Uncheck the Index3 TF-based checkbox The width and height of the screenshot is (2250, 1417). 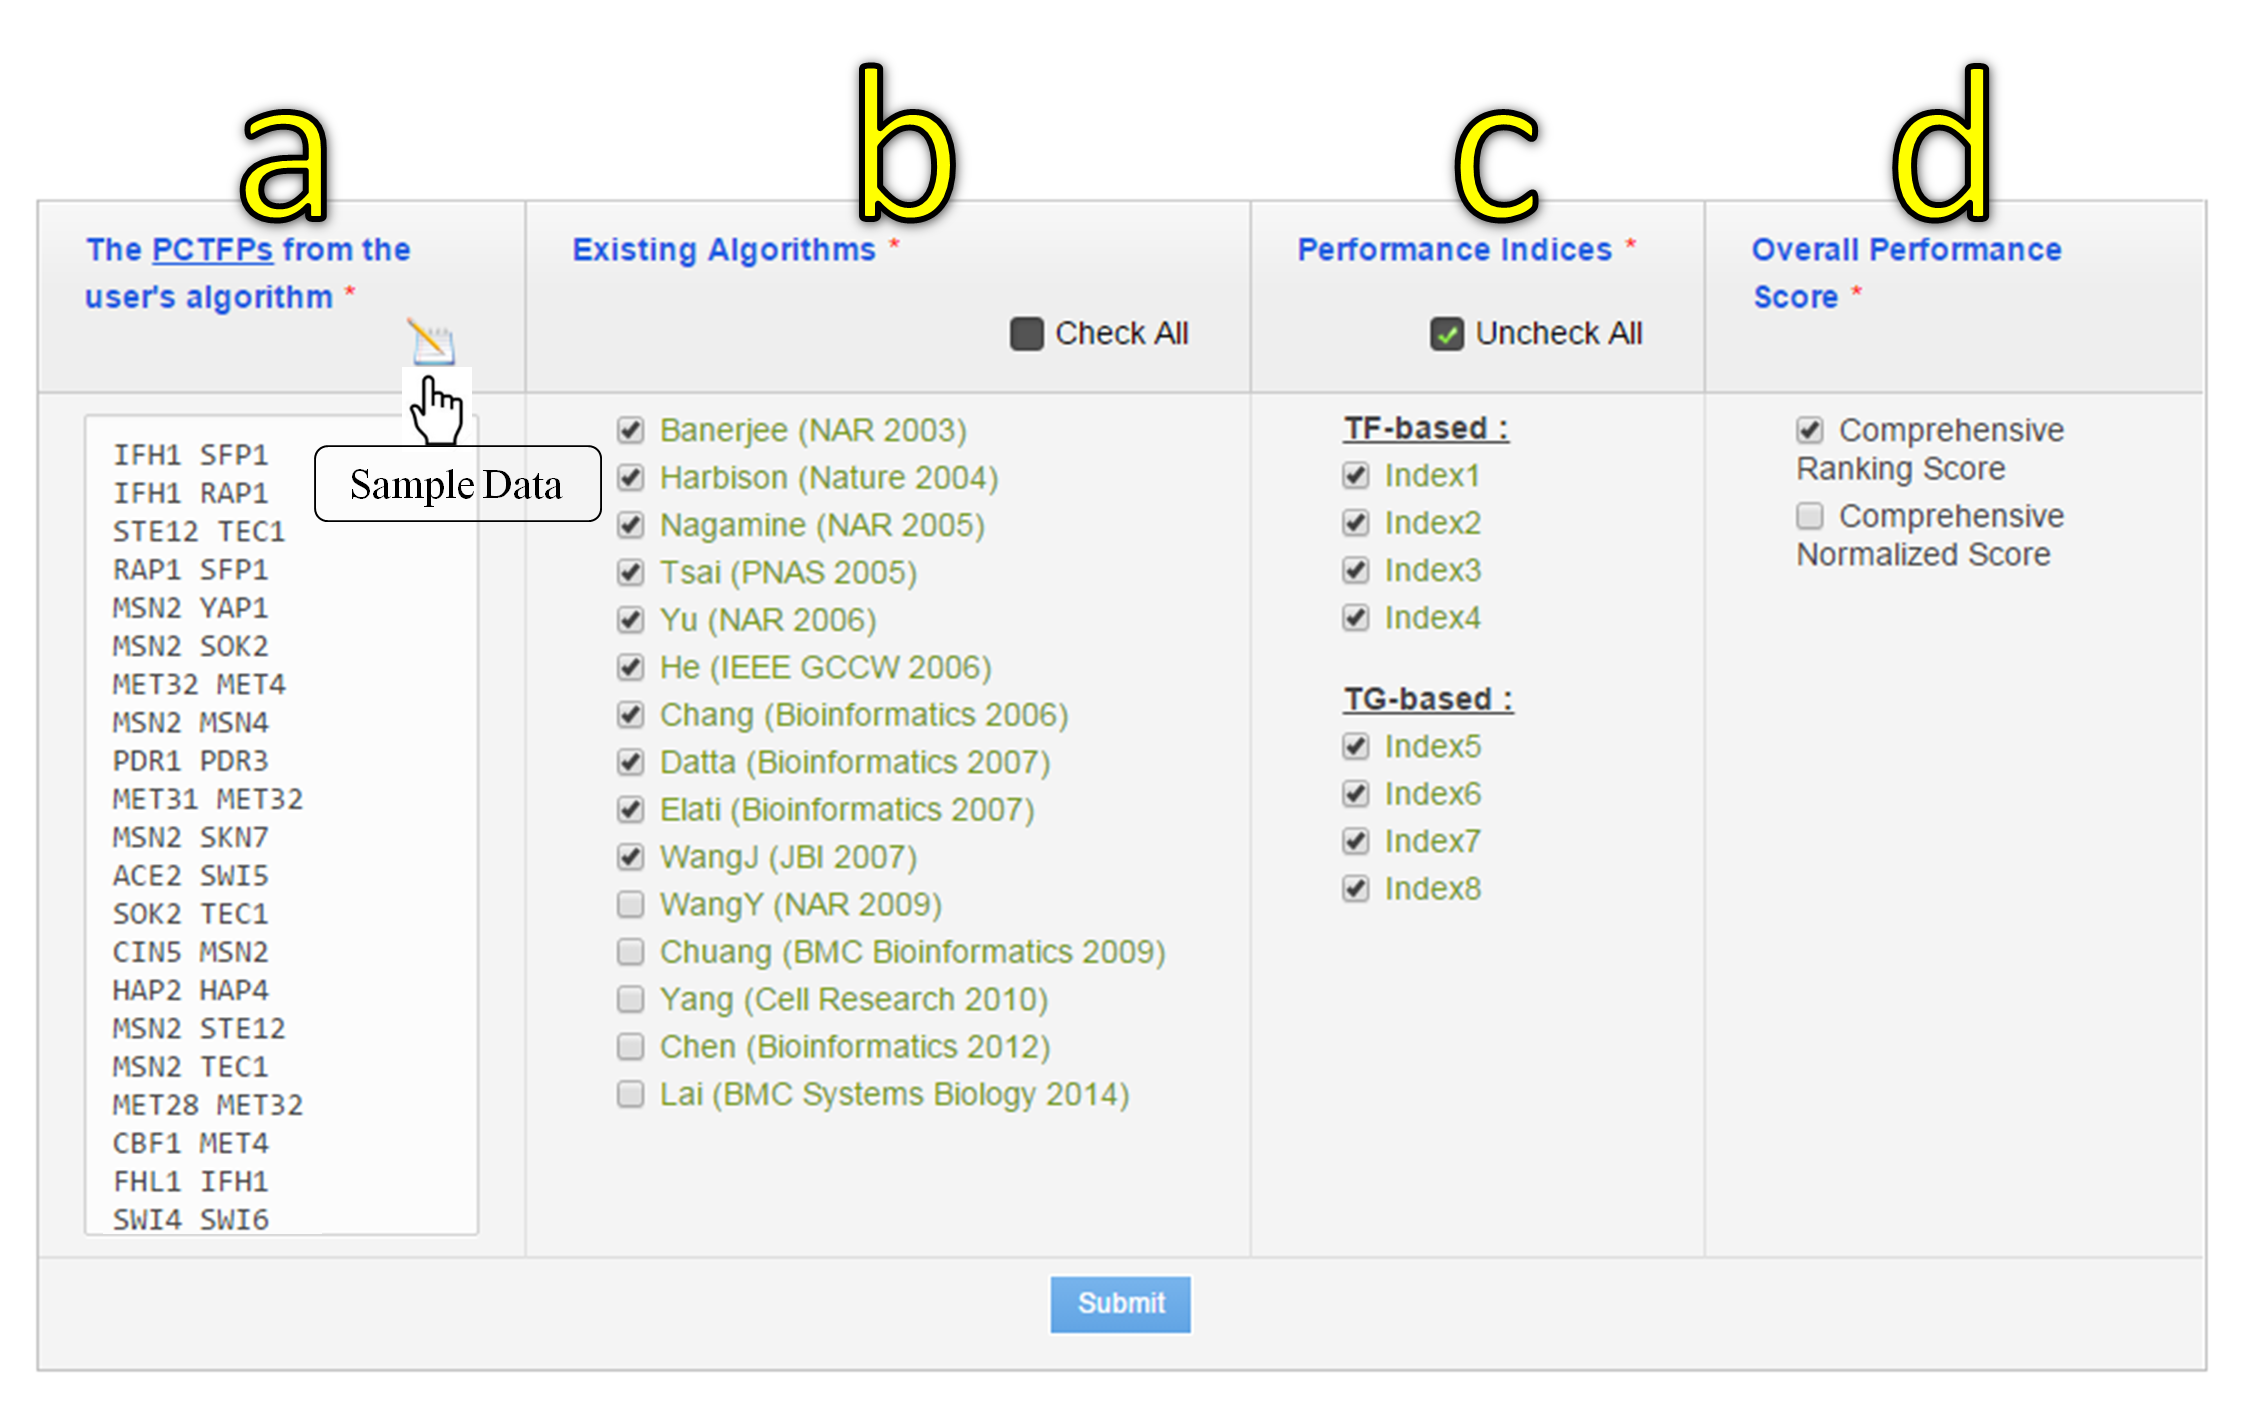click(1355, 571)
